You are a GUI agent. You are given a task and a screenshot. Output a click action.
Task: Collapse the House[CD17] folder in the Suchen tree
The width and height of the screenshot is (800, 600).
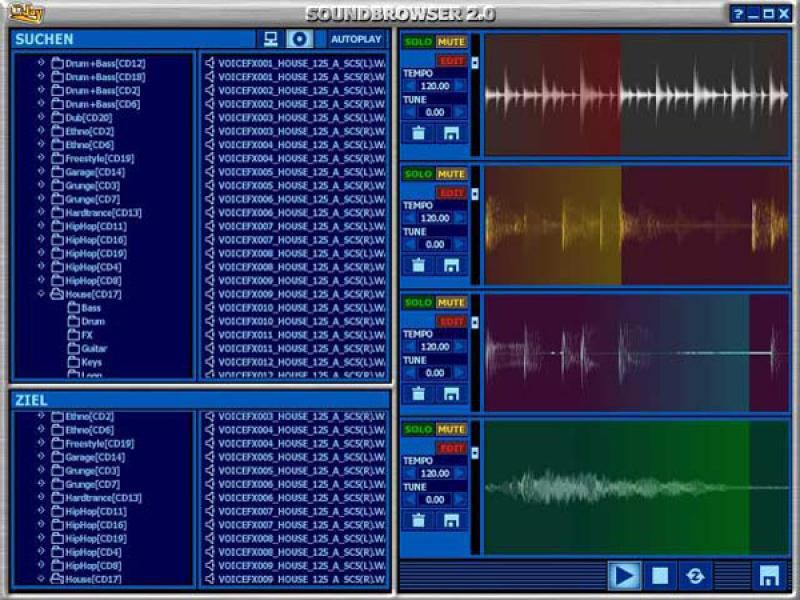pos(42,294)
